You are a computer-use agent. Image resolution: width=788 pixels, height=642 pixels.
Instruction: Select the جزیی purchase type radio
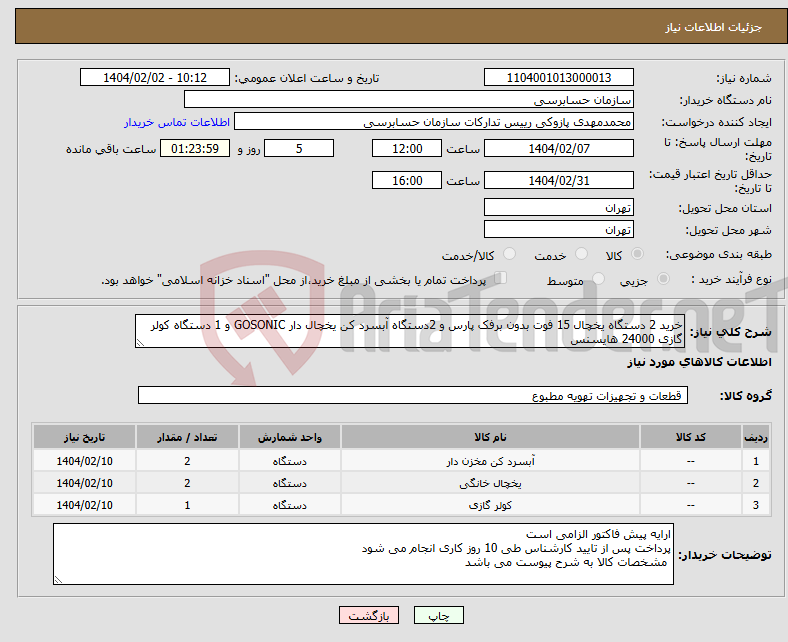tap(663, 279)
